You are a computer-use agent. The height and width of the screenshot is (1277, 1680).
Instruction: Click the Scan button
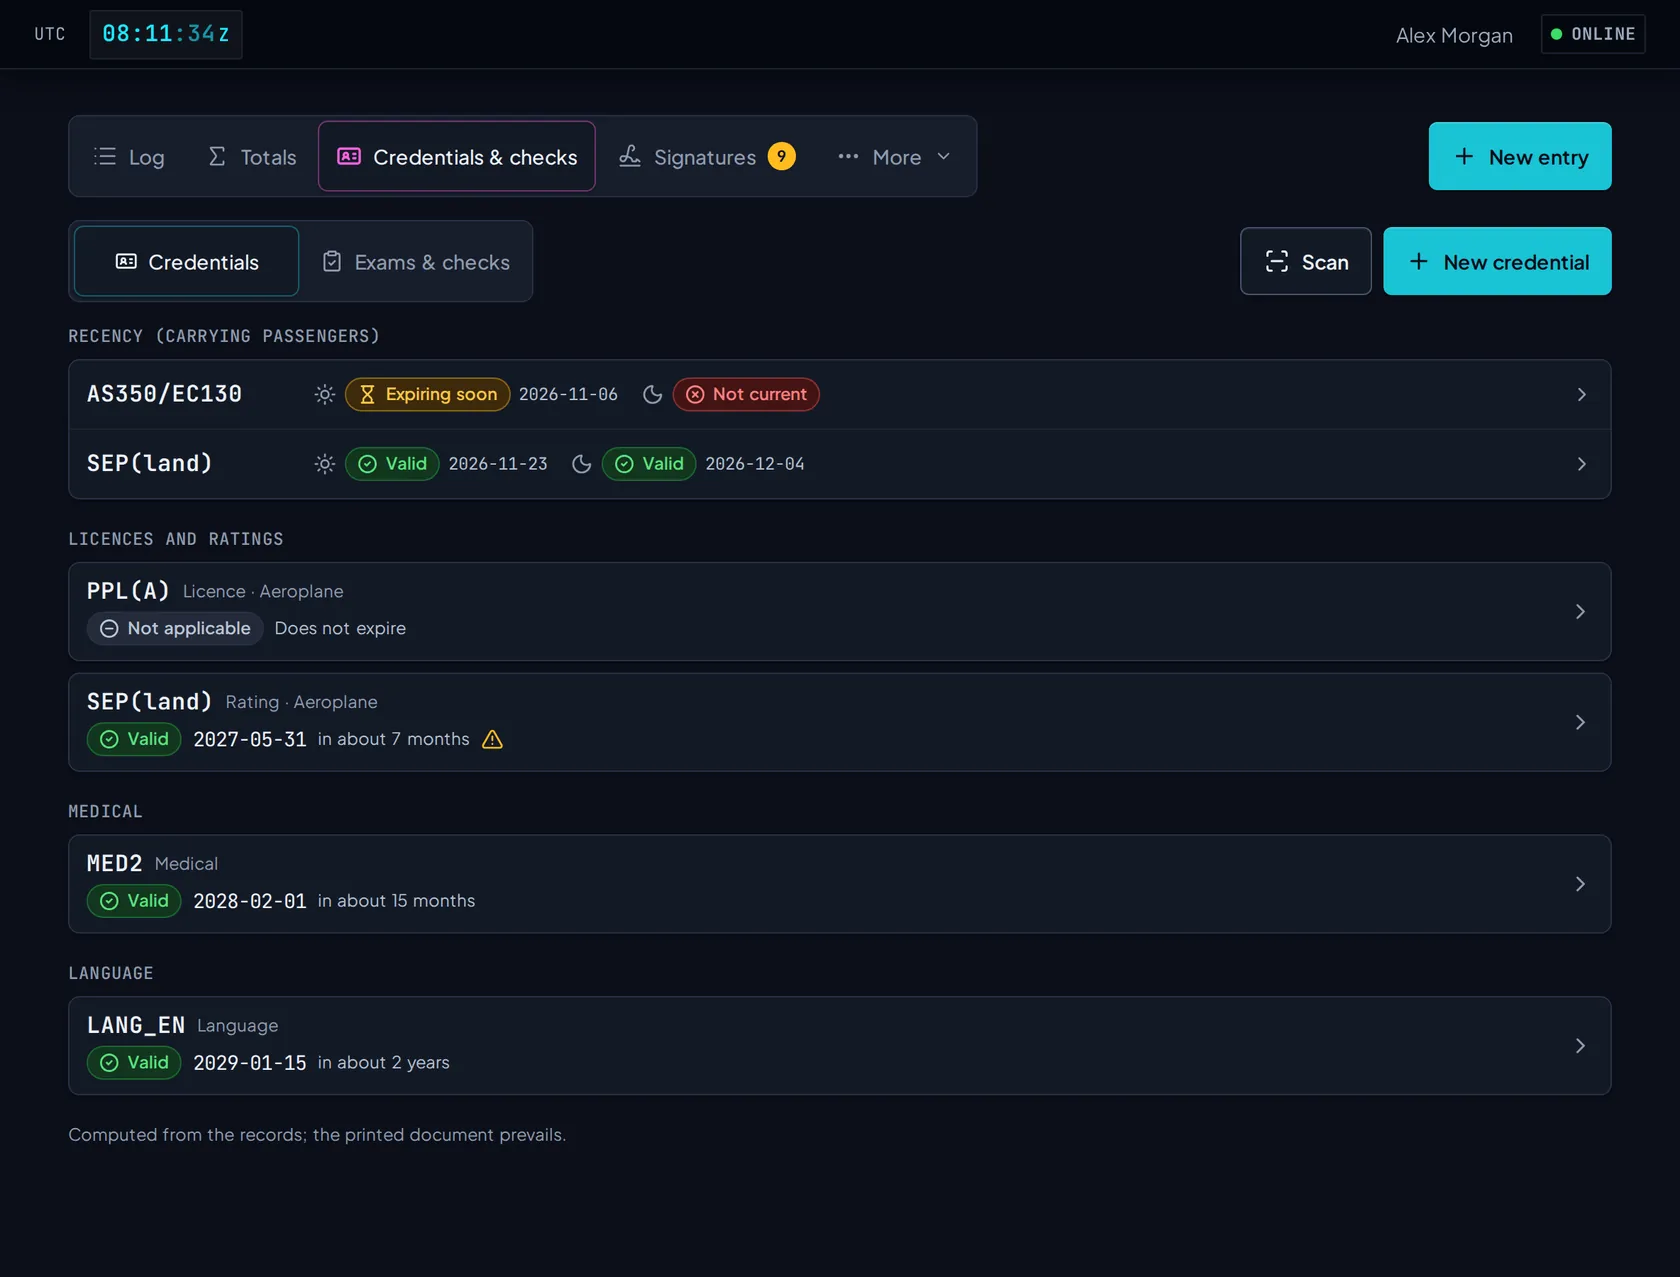click(1306, 261)
